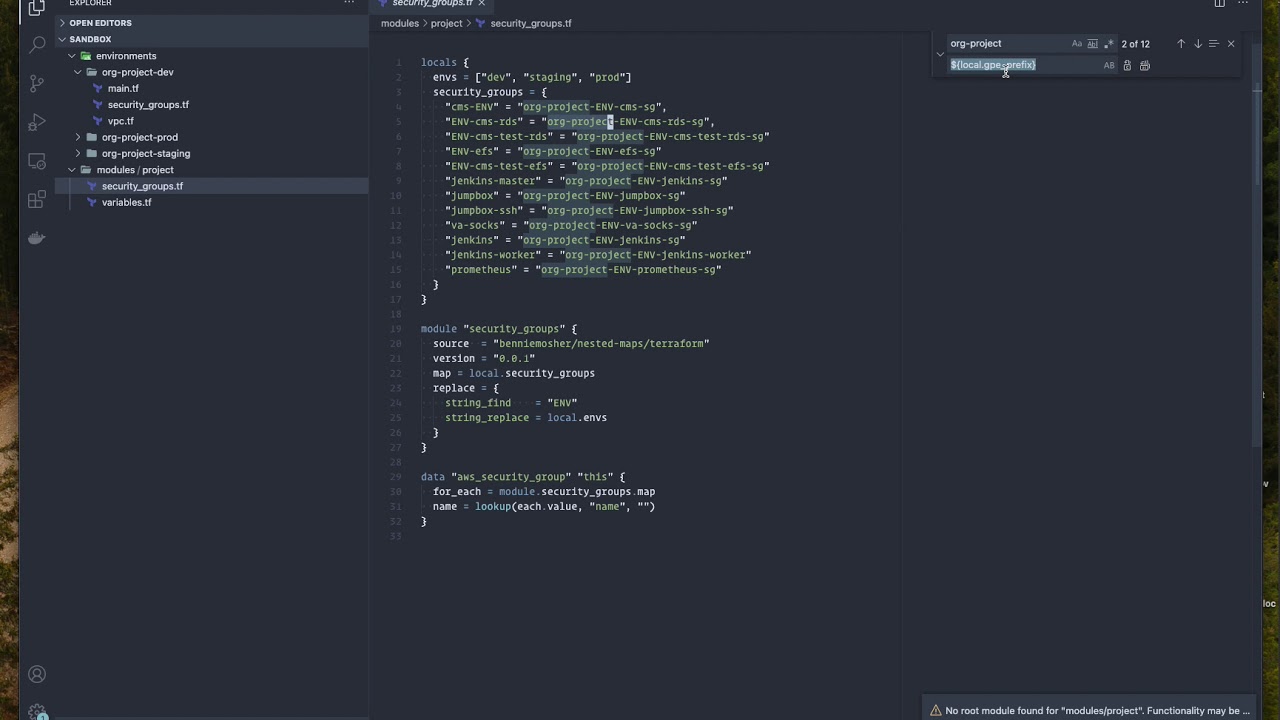Click modules in the breadcrumb
The width and height of the screenshot is (1280, 720).
(399, 23)
